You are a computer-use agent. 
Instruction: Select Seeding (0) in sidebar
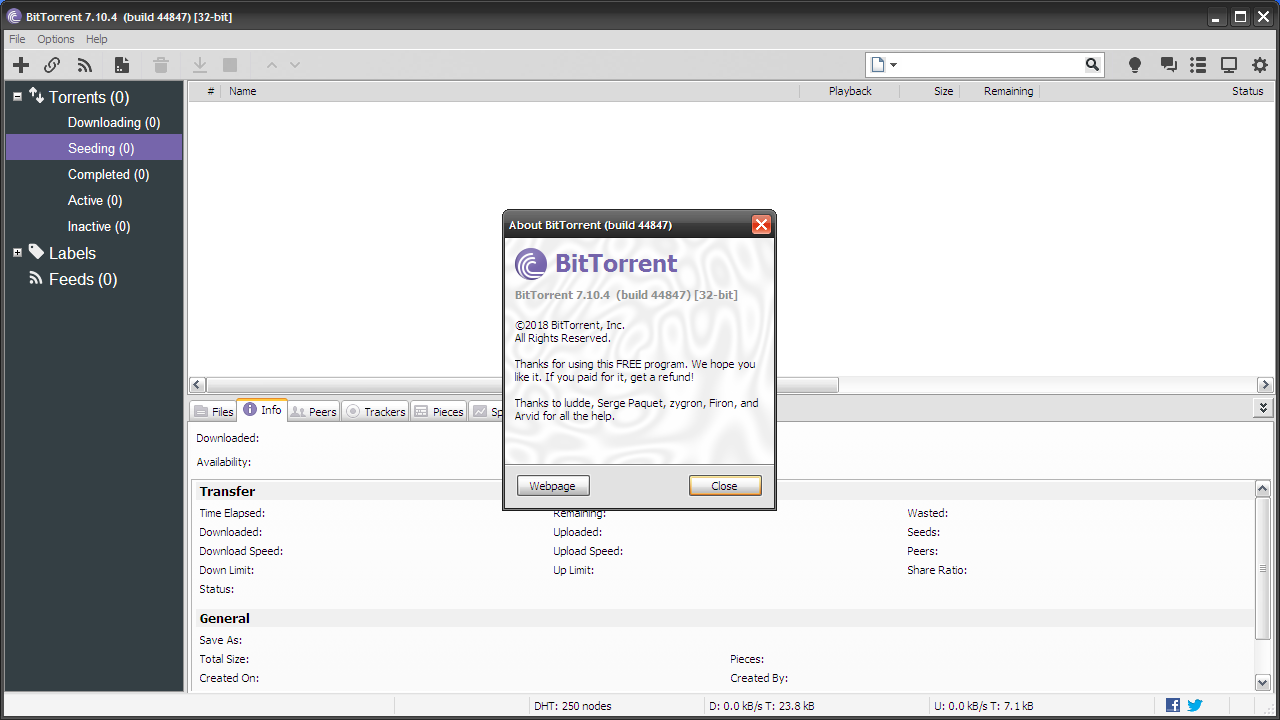[94, 148]
